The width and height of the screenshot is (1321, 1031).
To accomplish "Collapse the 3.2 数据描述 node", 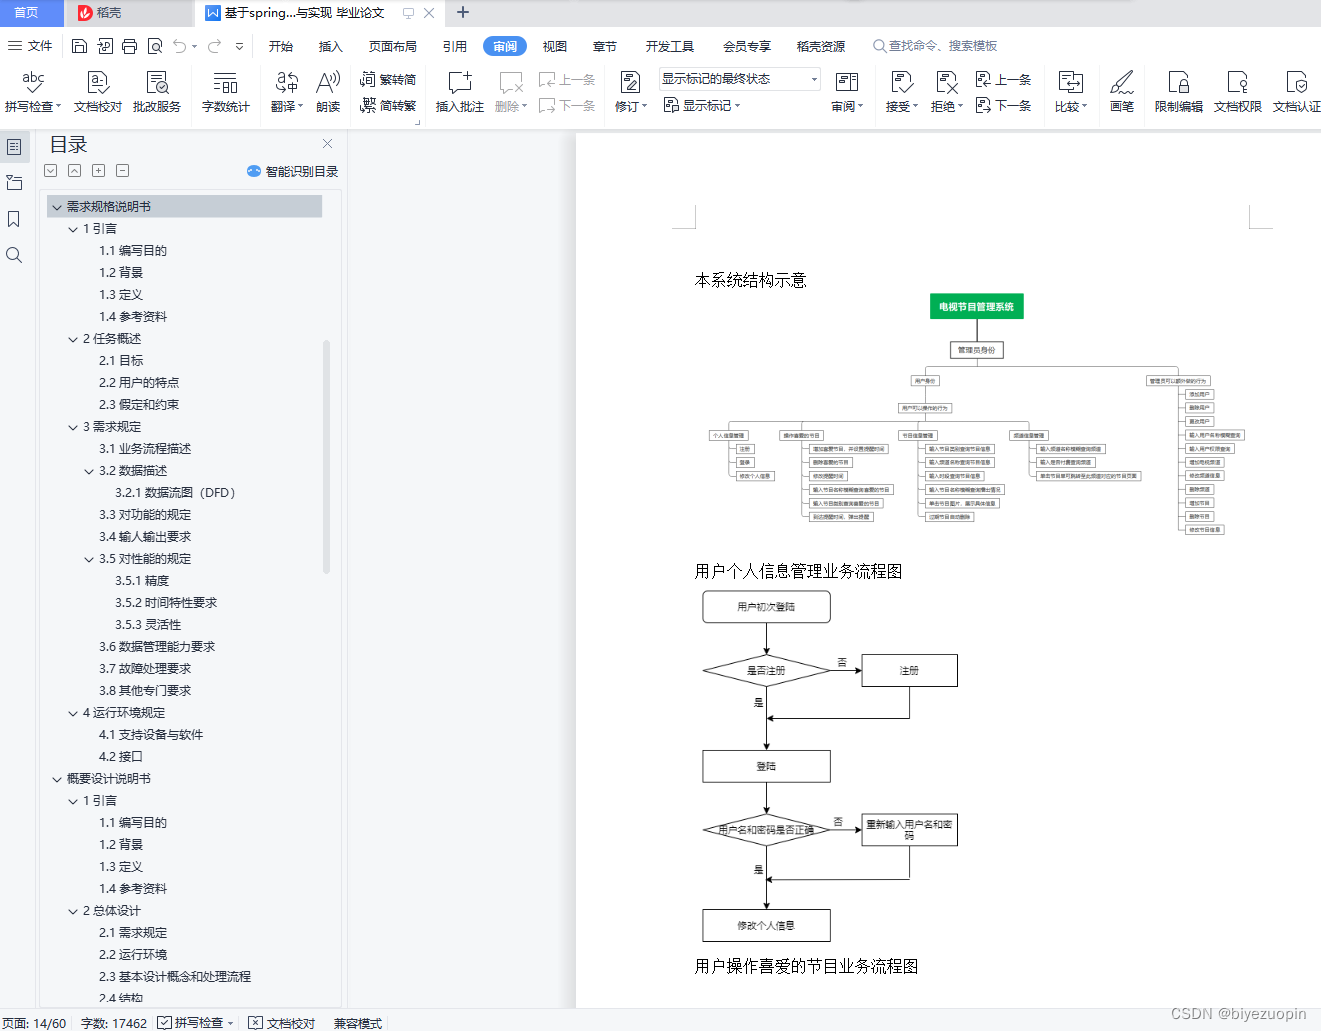I will click(x=89, y=471).
